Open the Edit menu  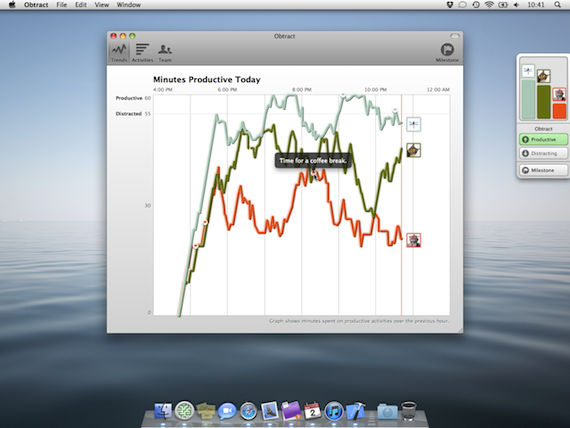pos(81,5)
